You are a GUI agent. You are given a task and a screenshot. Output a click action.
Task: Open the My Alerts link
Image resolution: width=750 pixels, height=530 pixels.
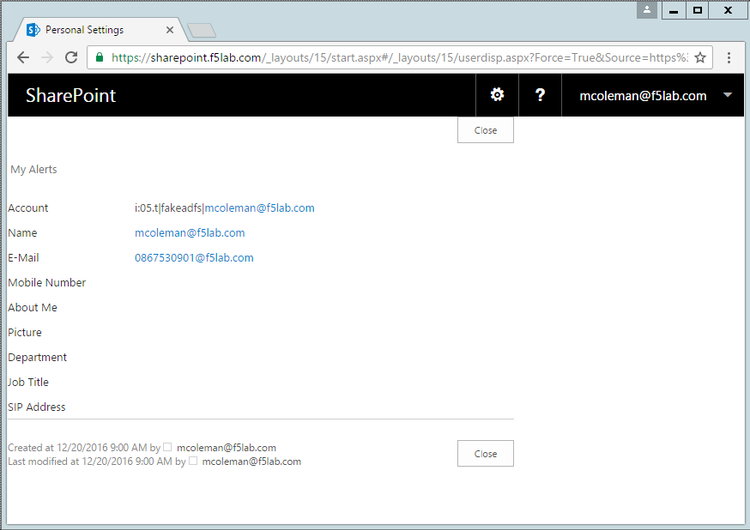[33, 169]
